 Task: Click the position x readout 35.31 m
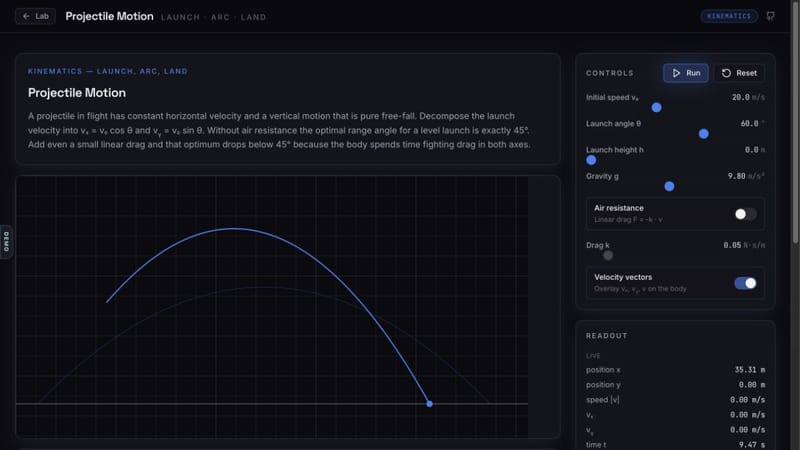pyautogui.click(x=749, y=369)
